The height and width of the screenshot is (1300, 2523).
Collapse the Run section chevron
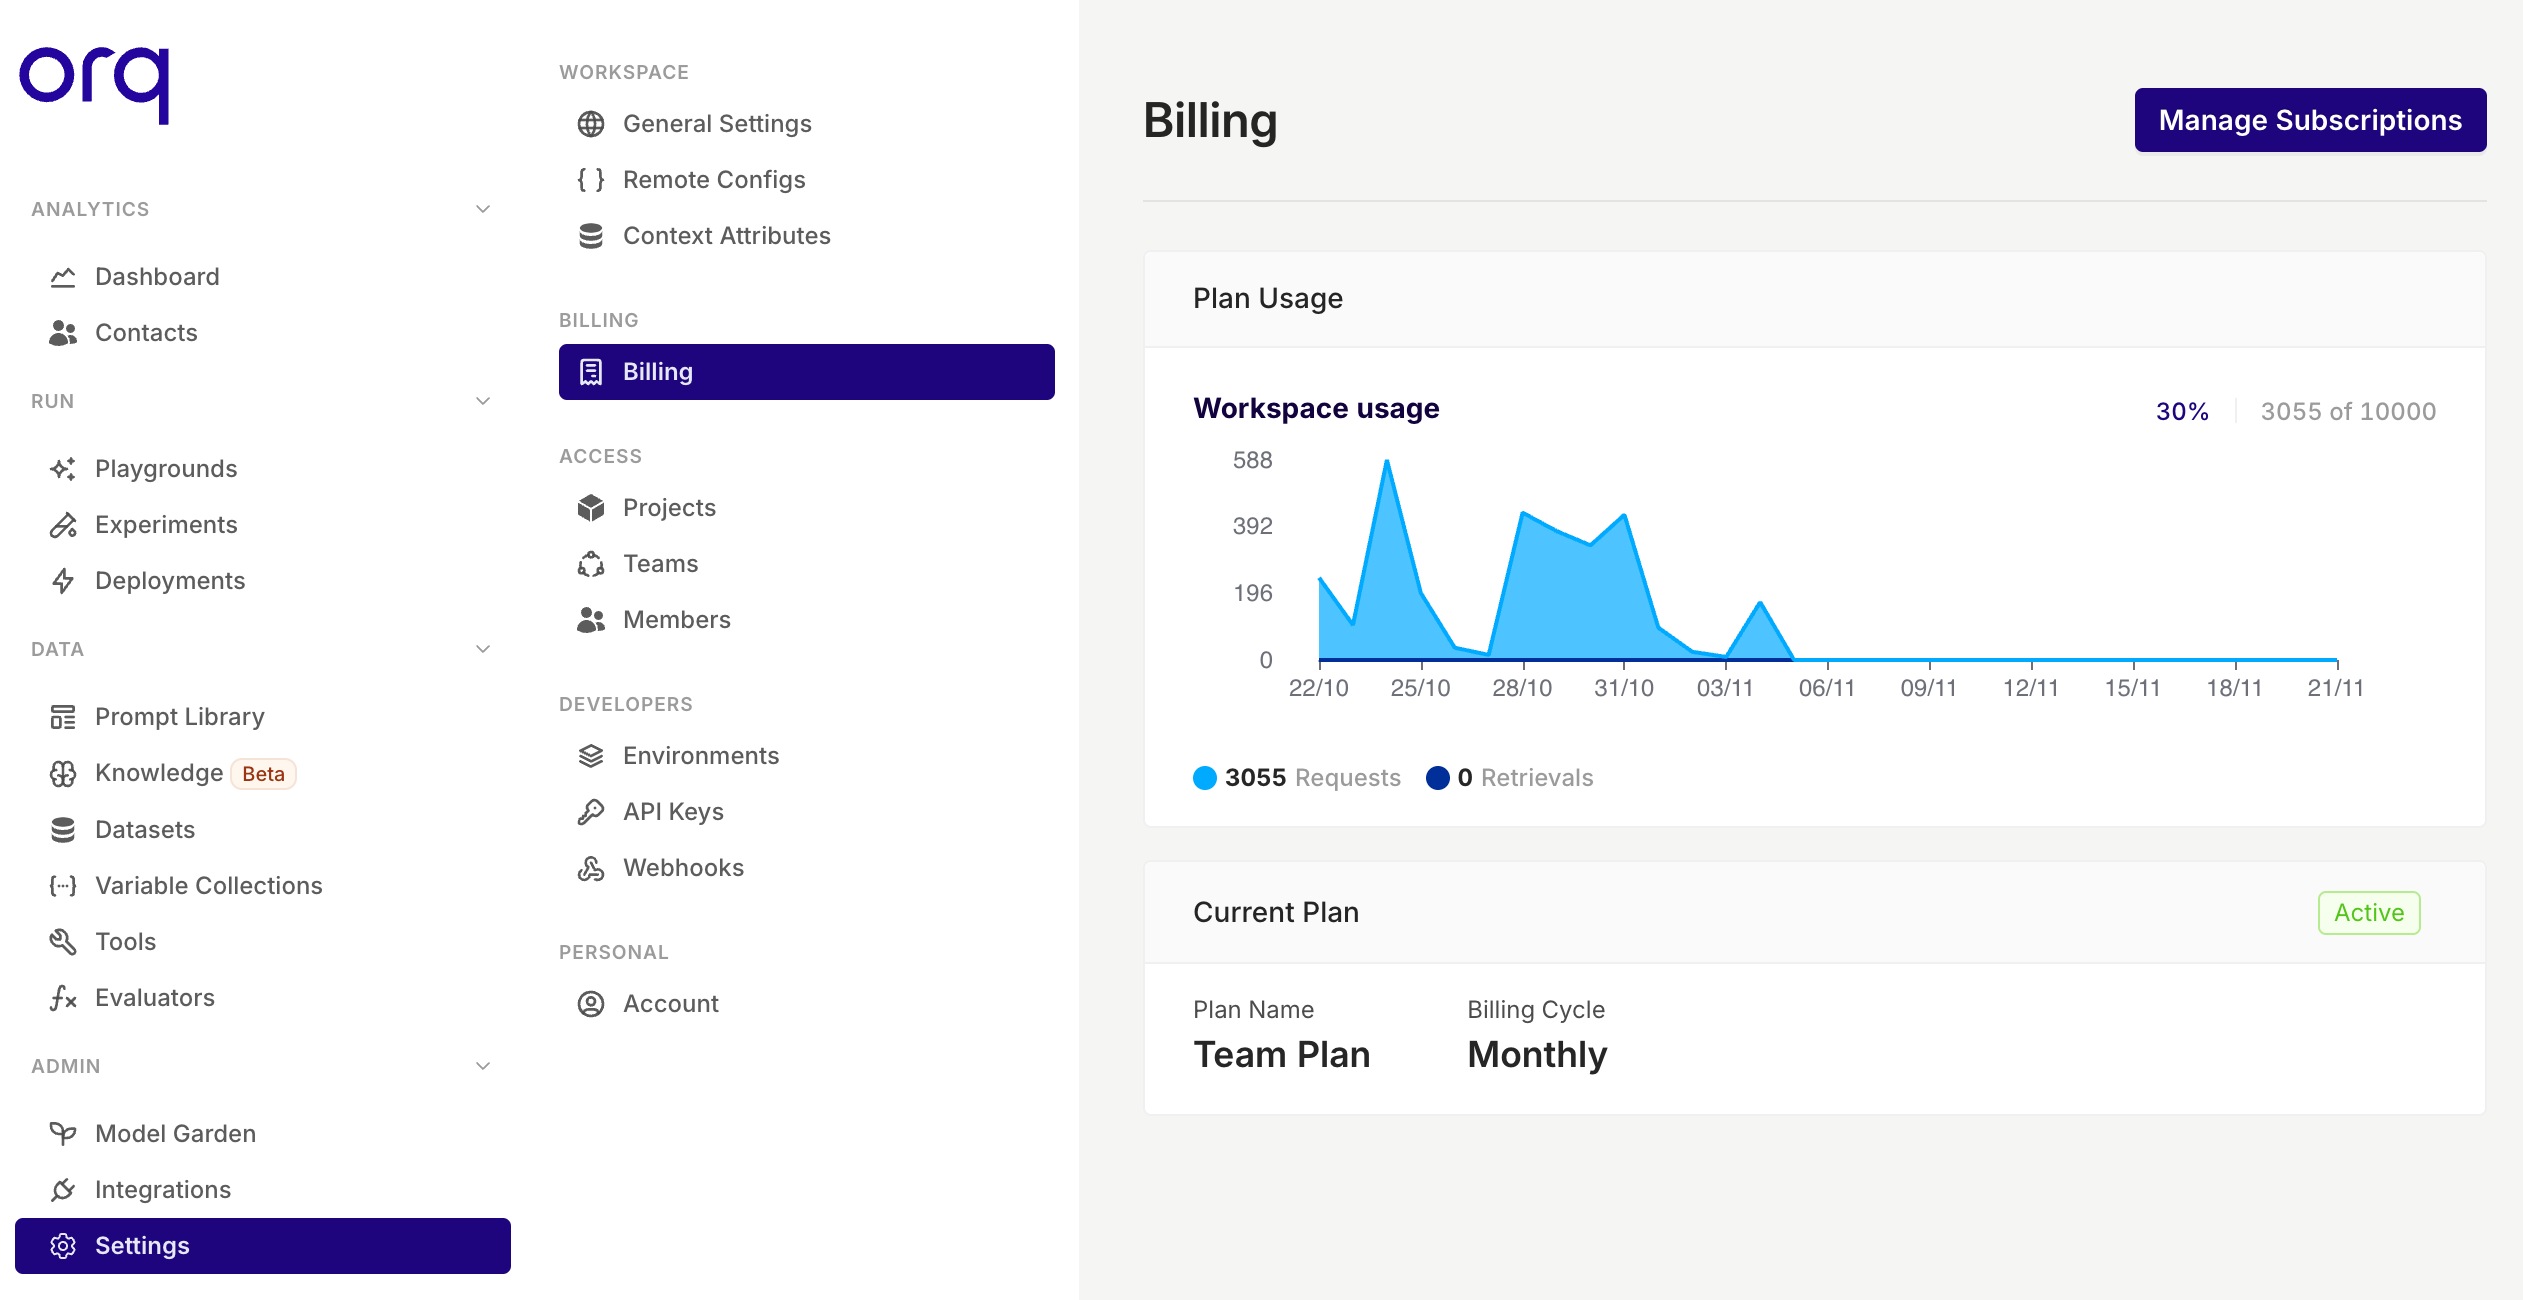(483, 401)
